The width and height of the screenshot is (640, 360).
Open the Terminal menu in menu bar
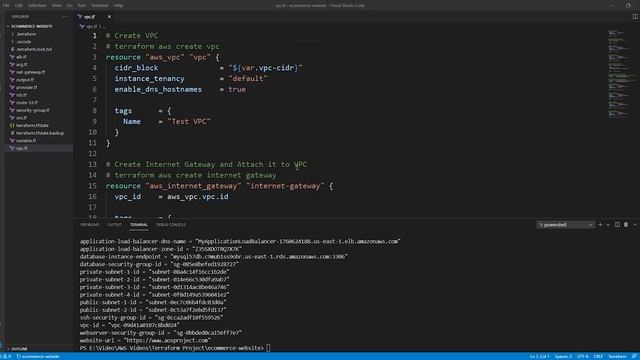click(x=100, y=5)
